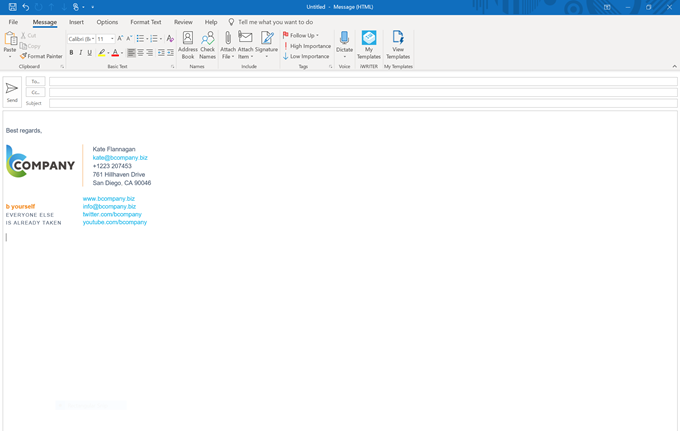The height and width of the screenshot is (431, 680).
Task: Open youtube.com/bcompany link
Action: pos(115,222)
